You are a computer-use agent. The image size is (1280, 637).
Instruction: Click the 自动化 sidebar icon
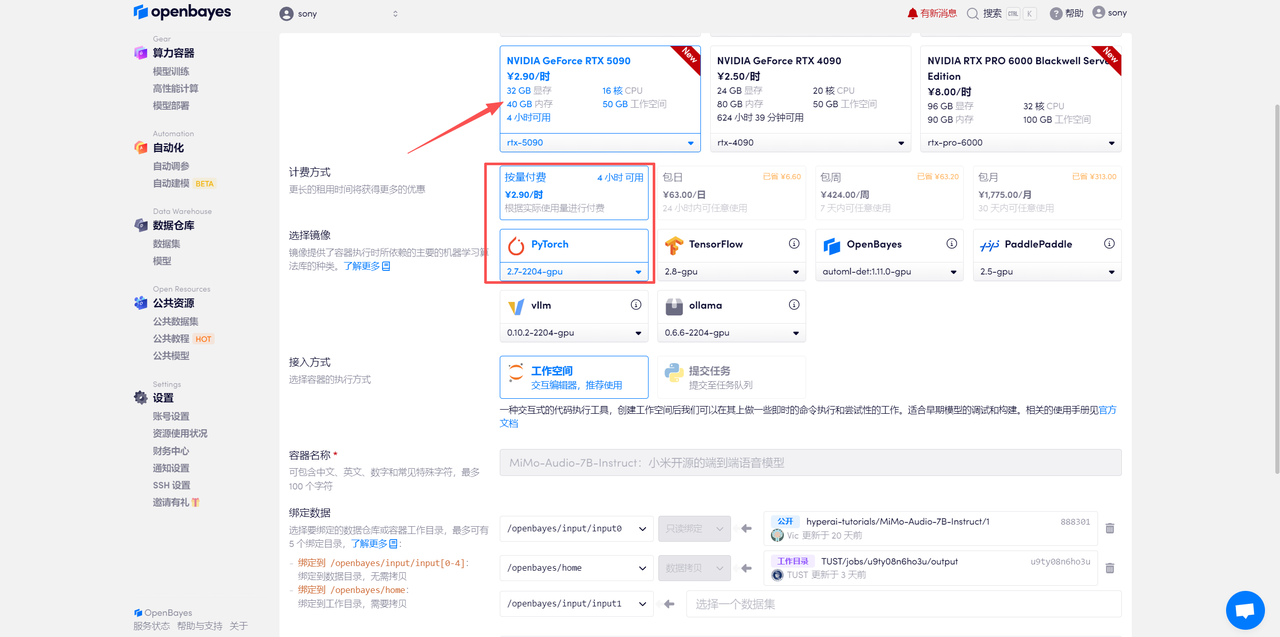[141, 148]
